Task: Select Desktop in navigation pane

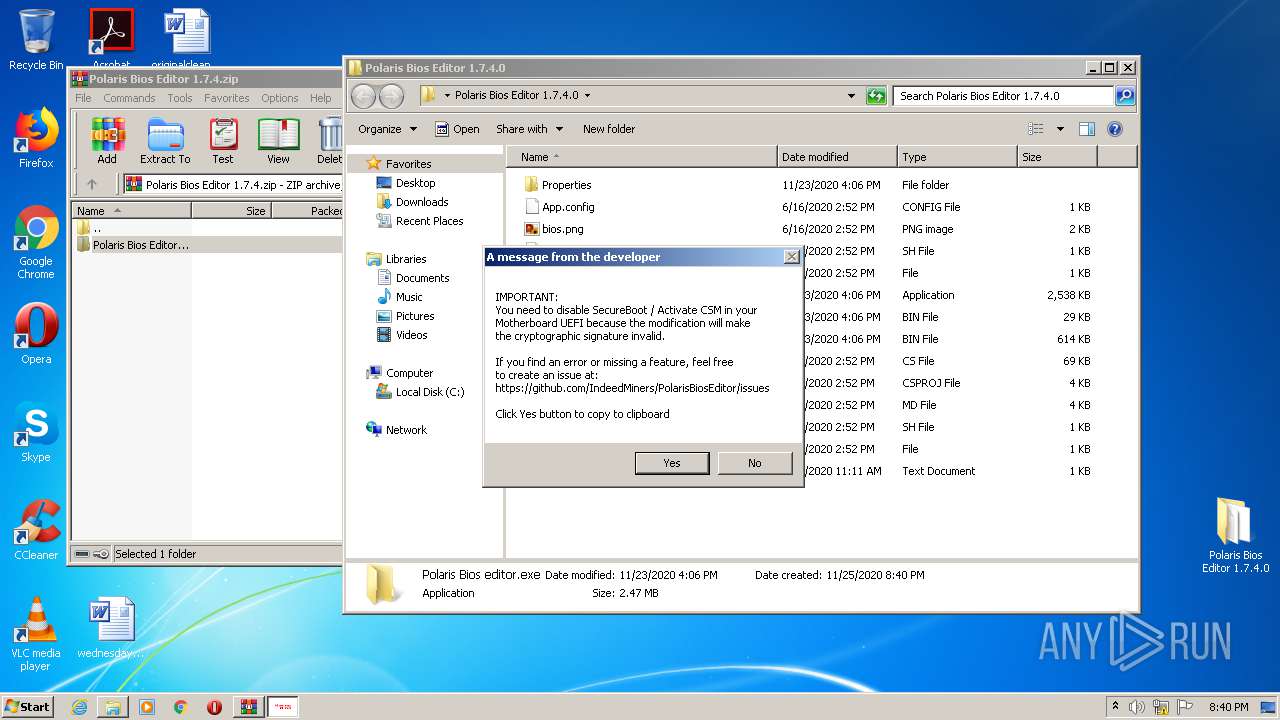Action: tap(415, 183)
